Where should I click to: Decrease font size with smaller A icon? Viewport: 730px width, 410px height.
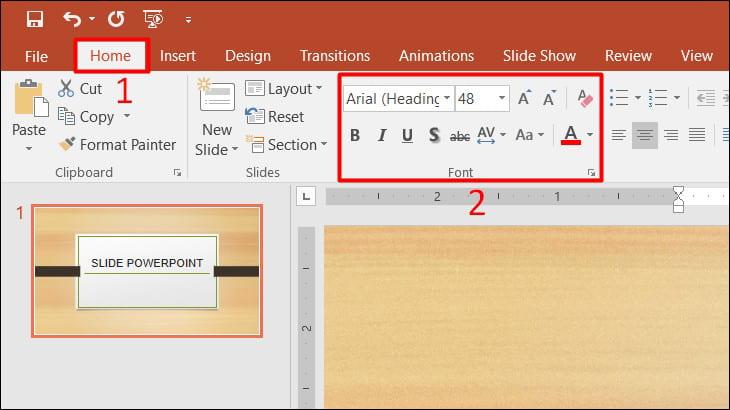tap(549, 98)
